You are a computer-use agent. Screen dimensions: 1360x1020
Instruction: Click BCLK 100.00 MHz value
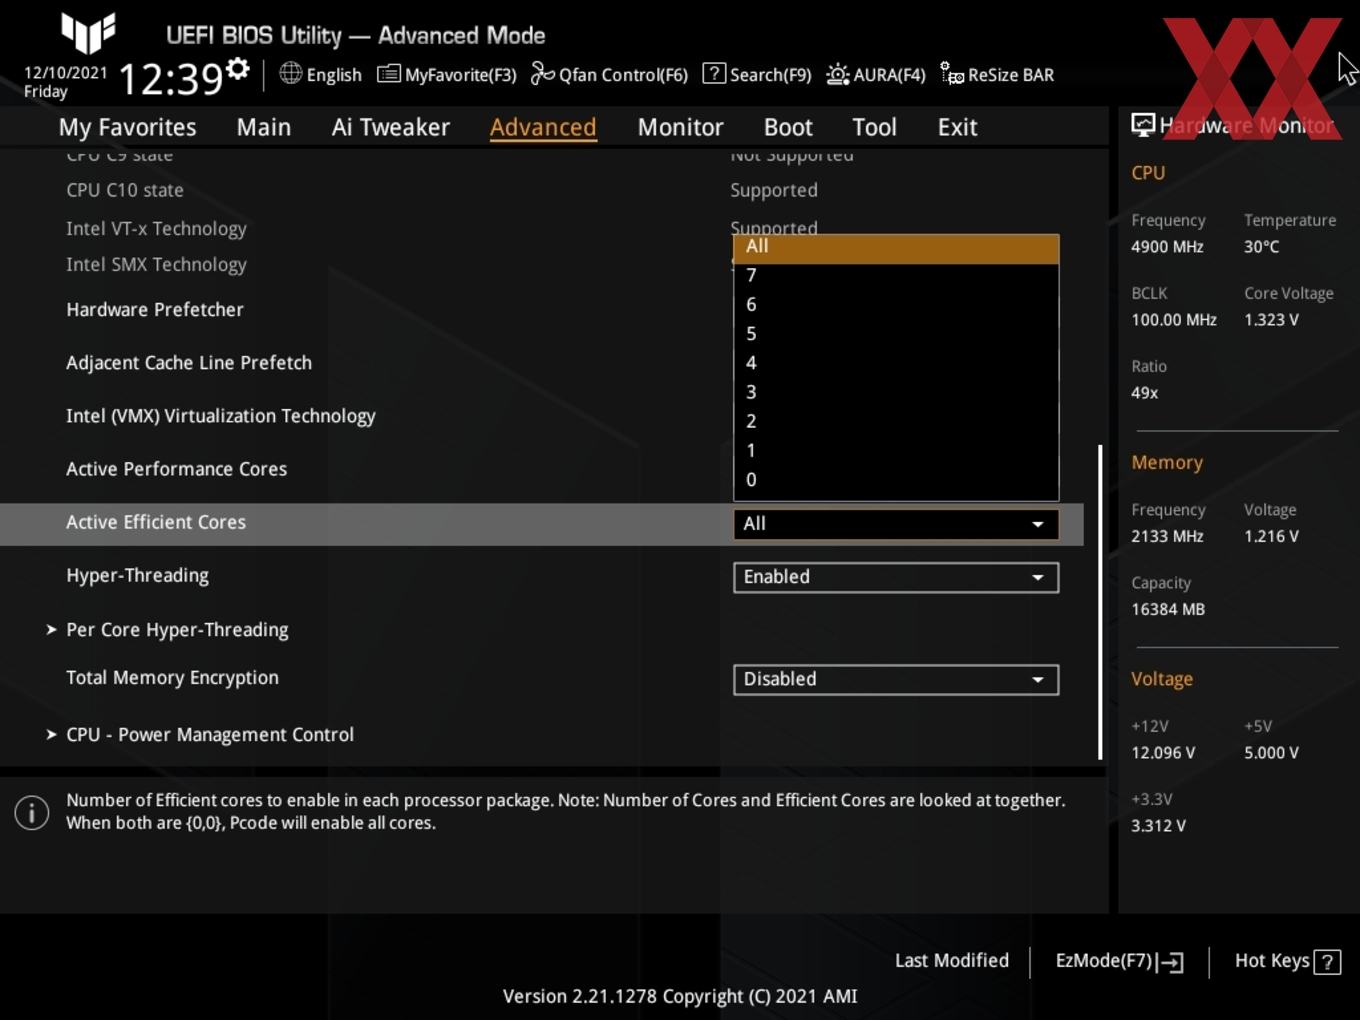coord(1174,319)
